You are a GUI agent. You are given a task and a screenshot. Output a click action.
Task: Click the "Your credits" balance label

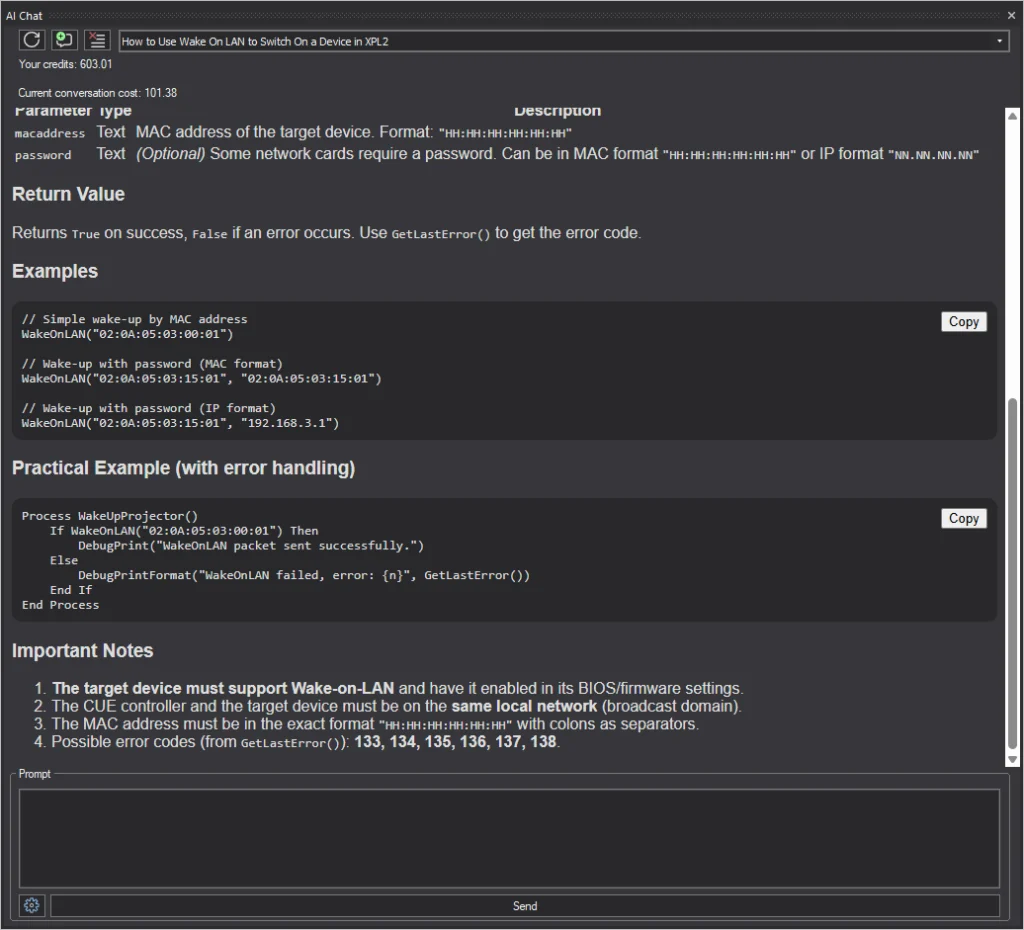(64, 65)
